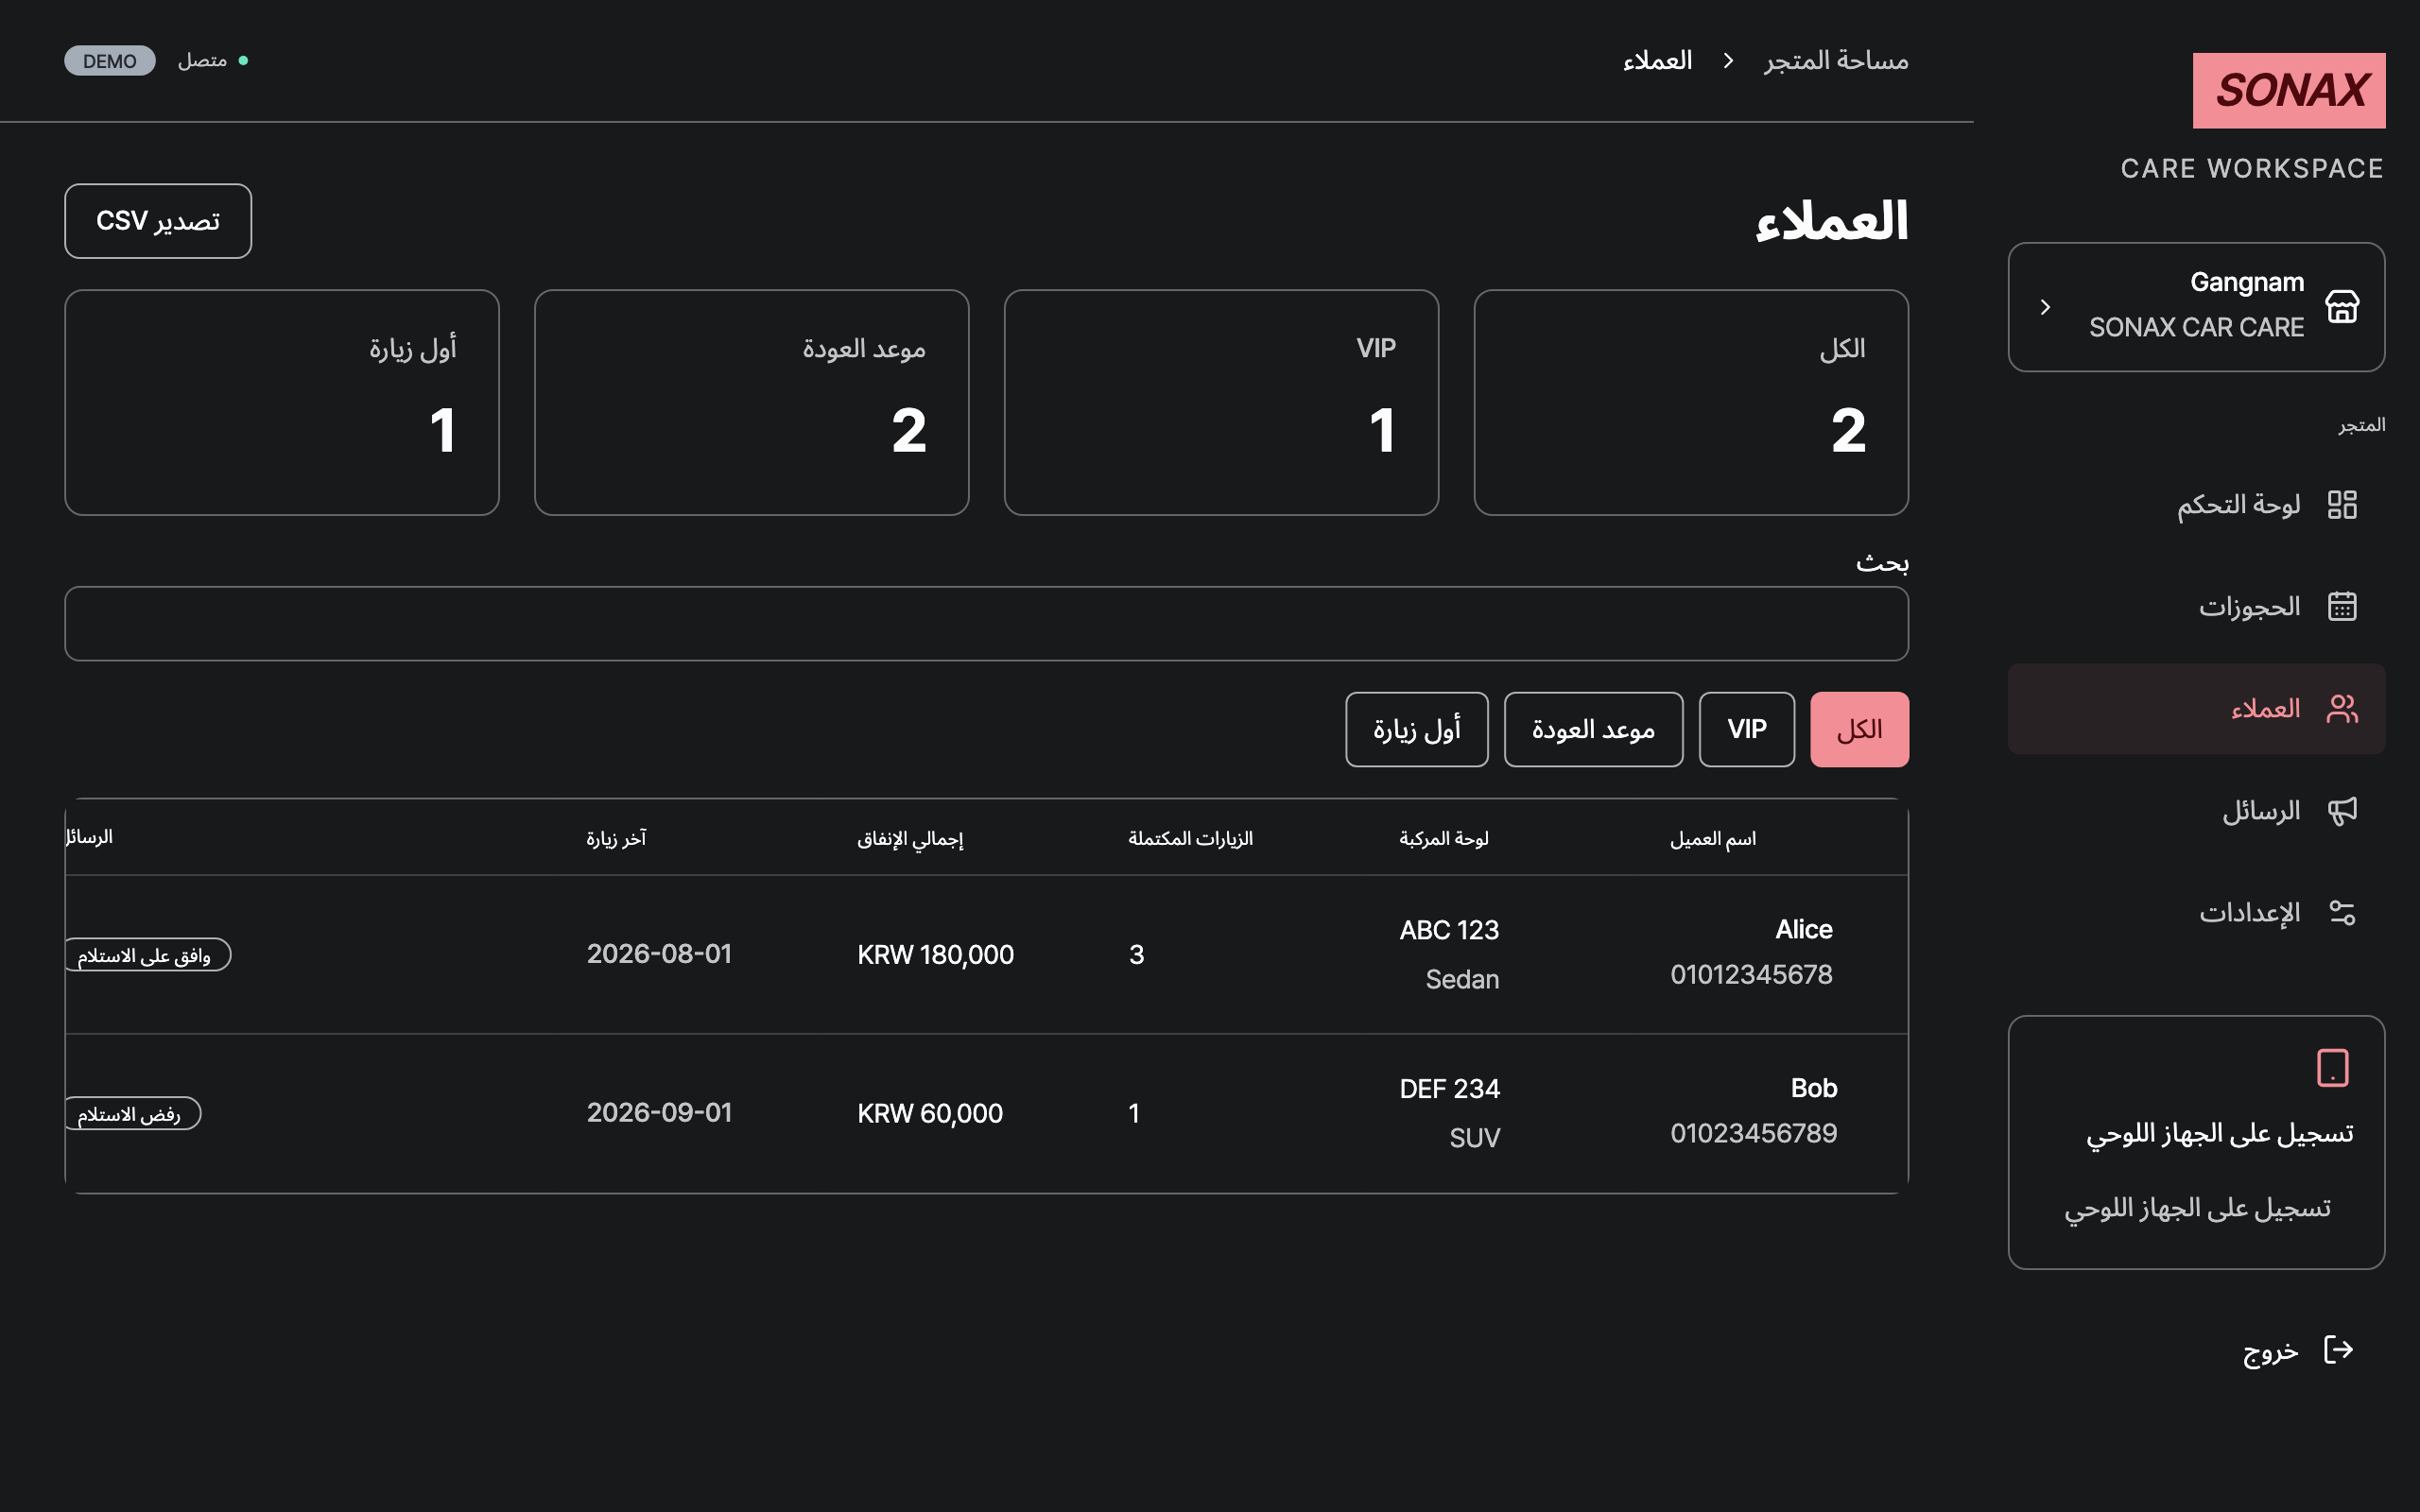Click the خروج logout icon

[x=2338, y=1349]
